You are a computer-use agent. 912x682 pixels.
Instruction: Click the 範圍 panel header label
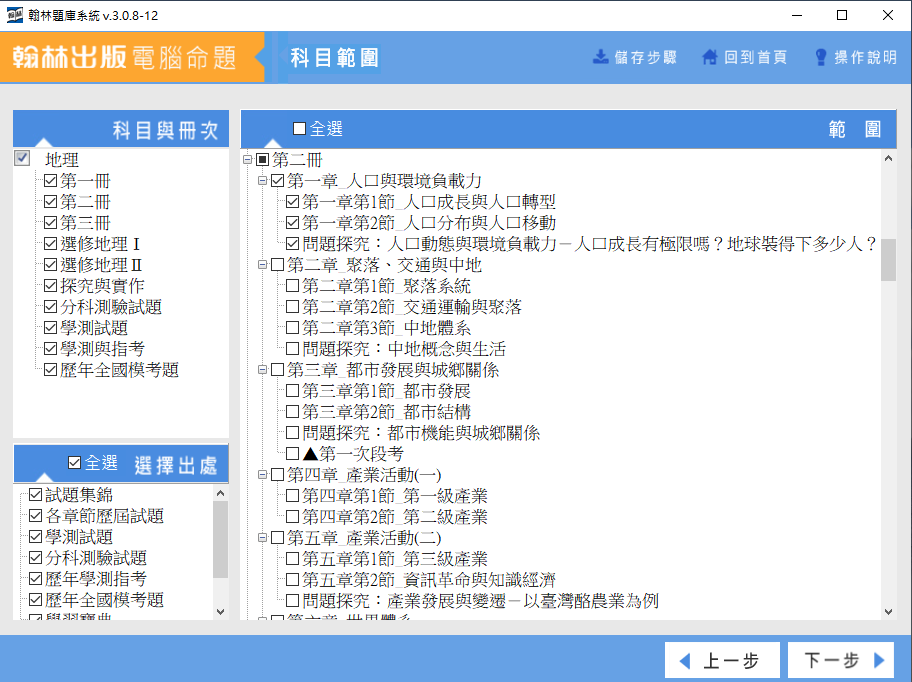pos(854,129)
